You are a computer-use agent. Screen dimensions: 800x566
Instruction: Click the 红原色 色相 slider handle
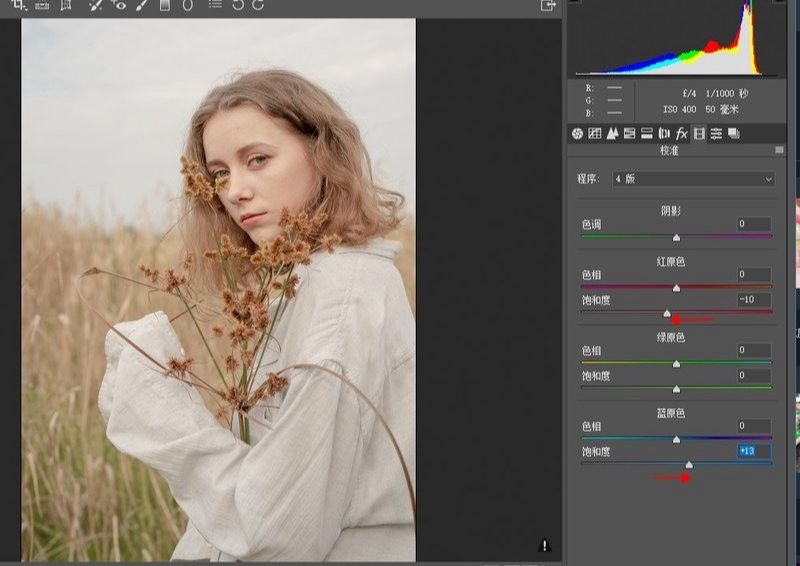pyautogui.click(x=677, y=288)
